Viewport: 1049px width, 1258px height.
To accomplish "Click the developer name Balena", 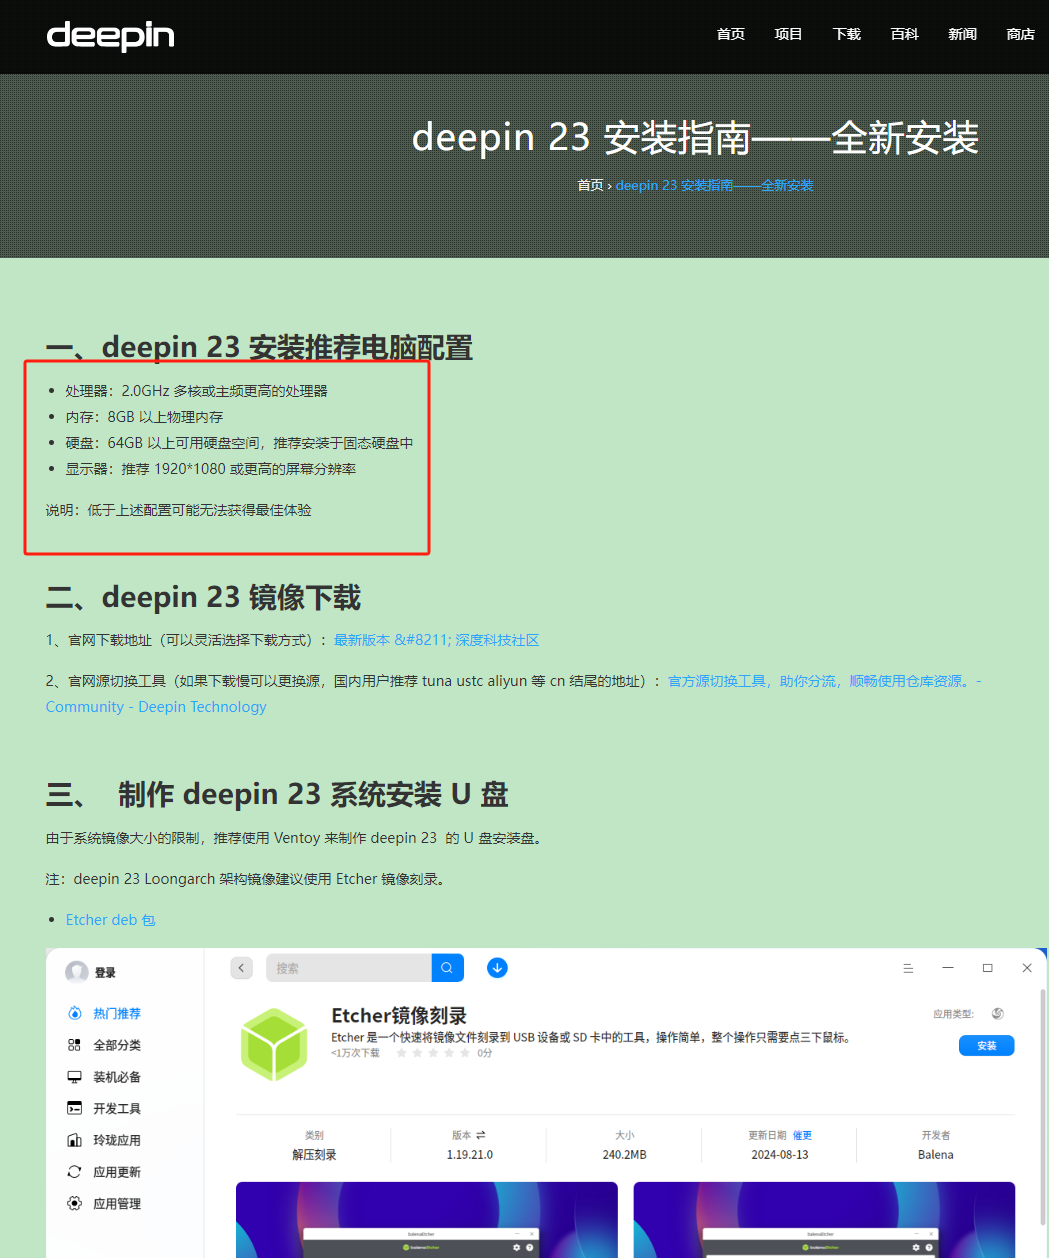I will click(936, 1155).
